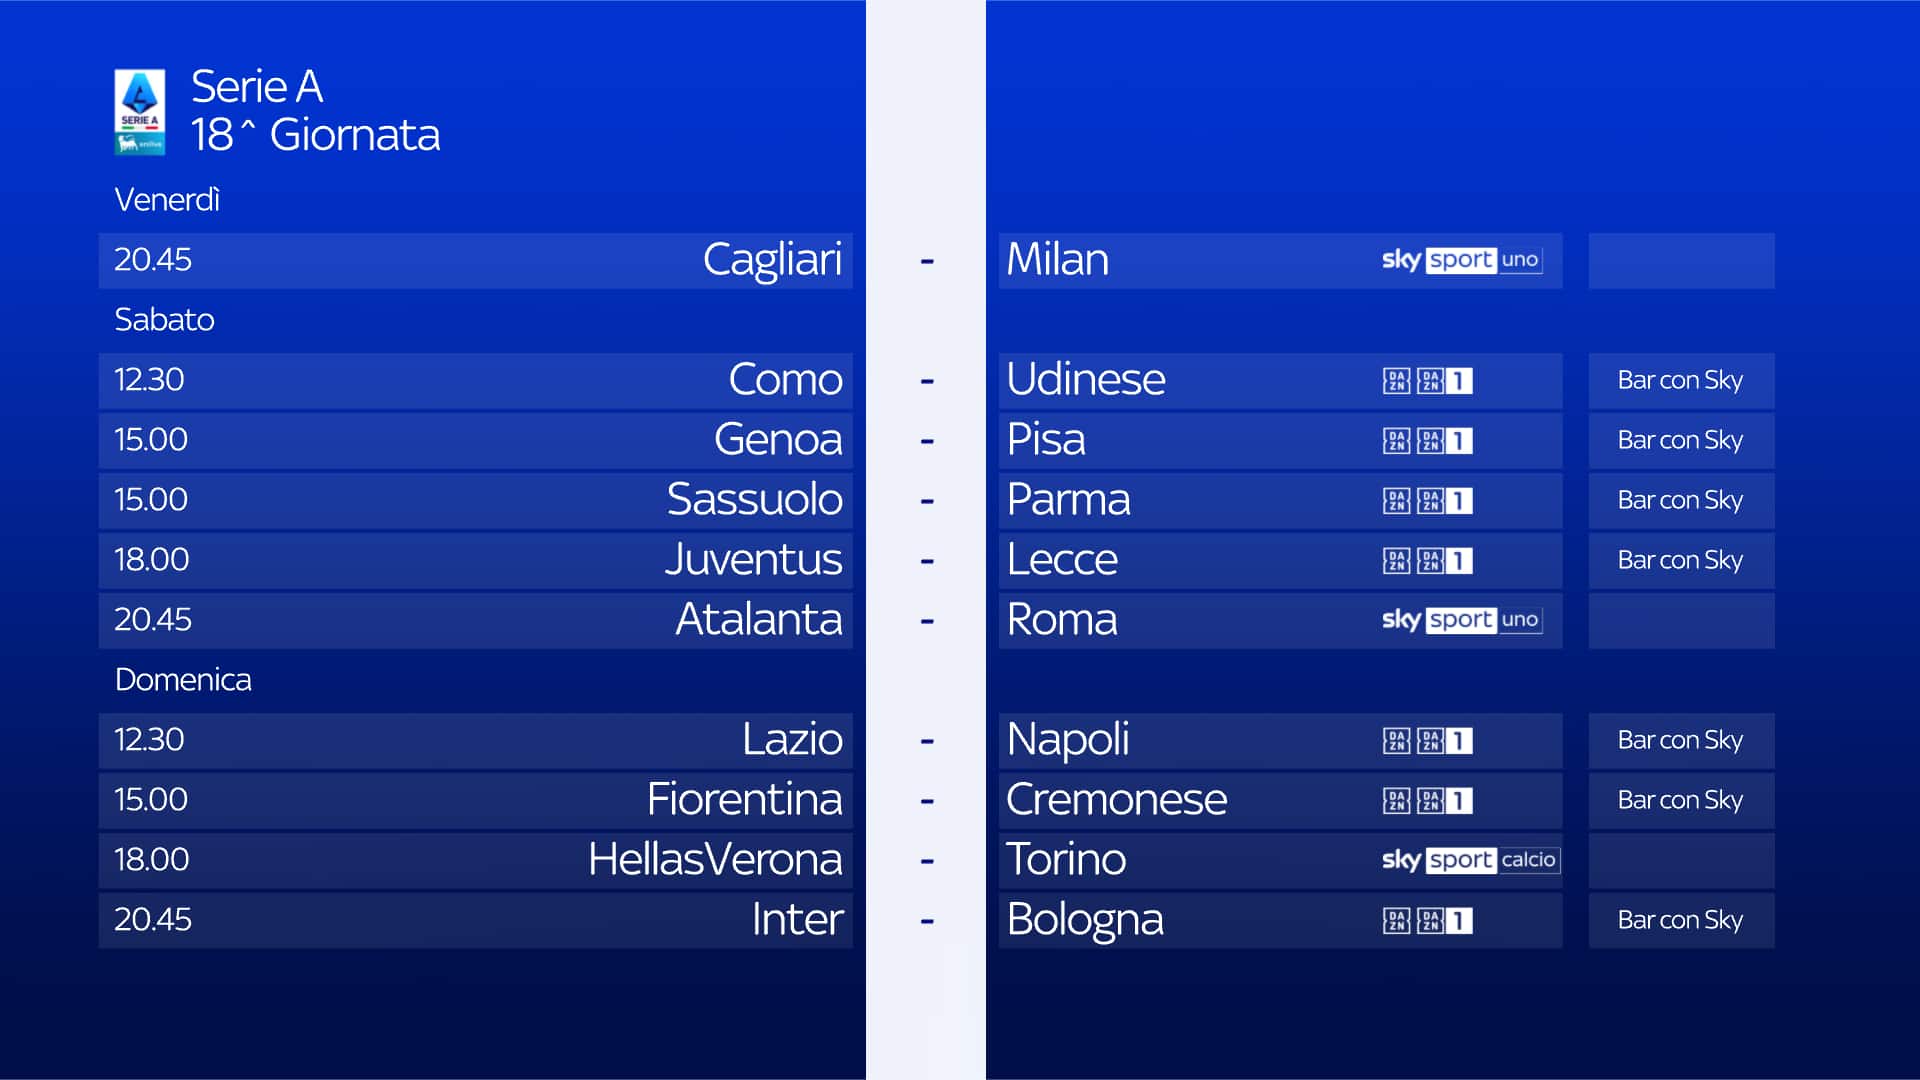Image resolution: width=1920 pixels, height=1080 pixels.
Task: Click Sky Sport Uno logo beside Roma
Action: click(1461, 620)
